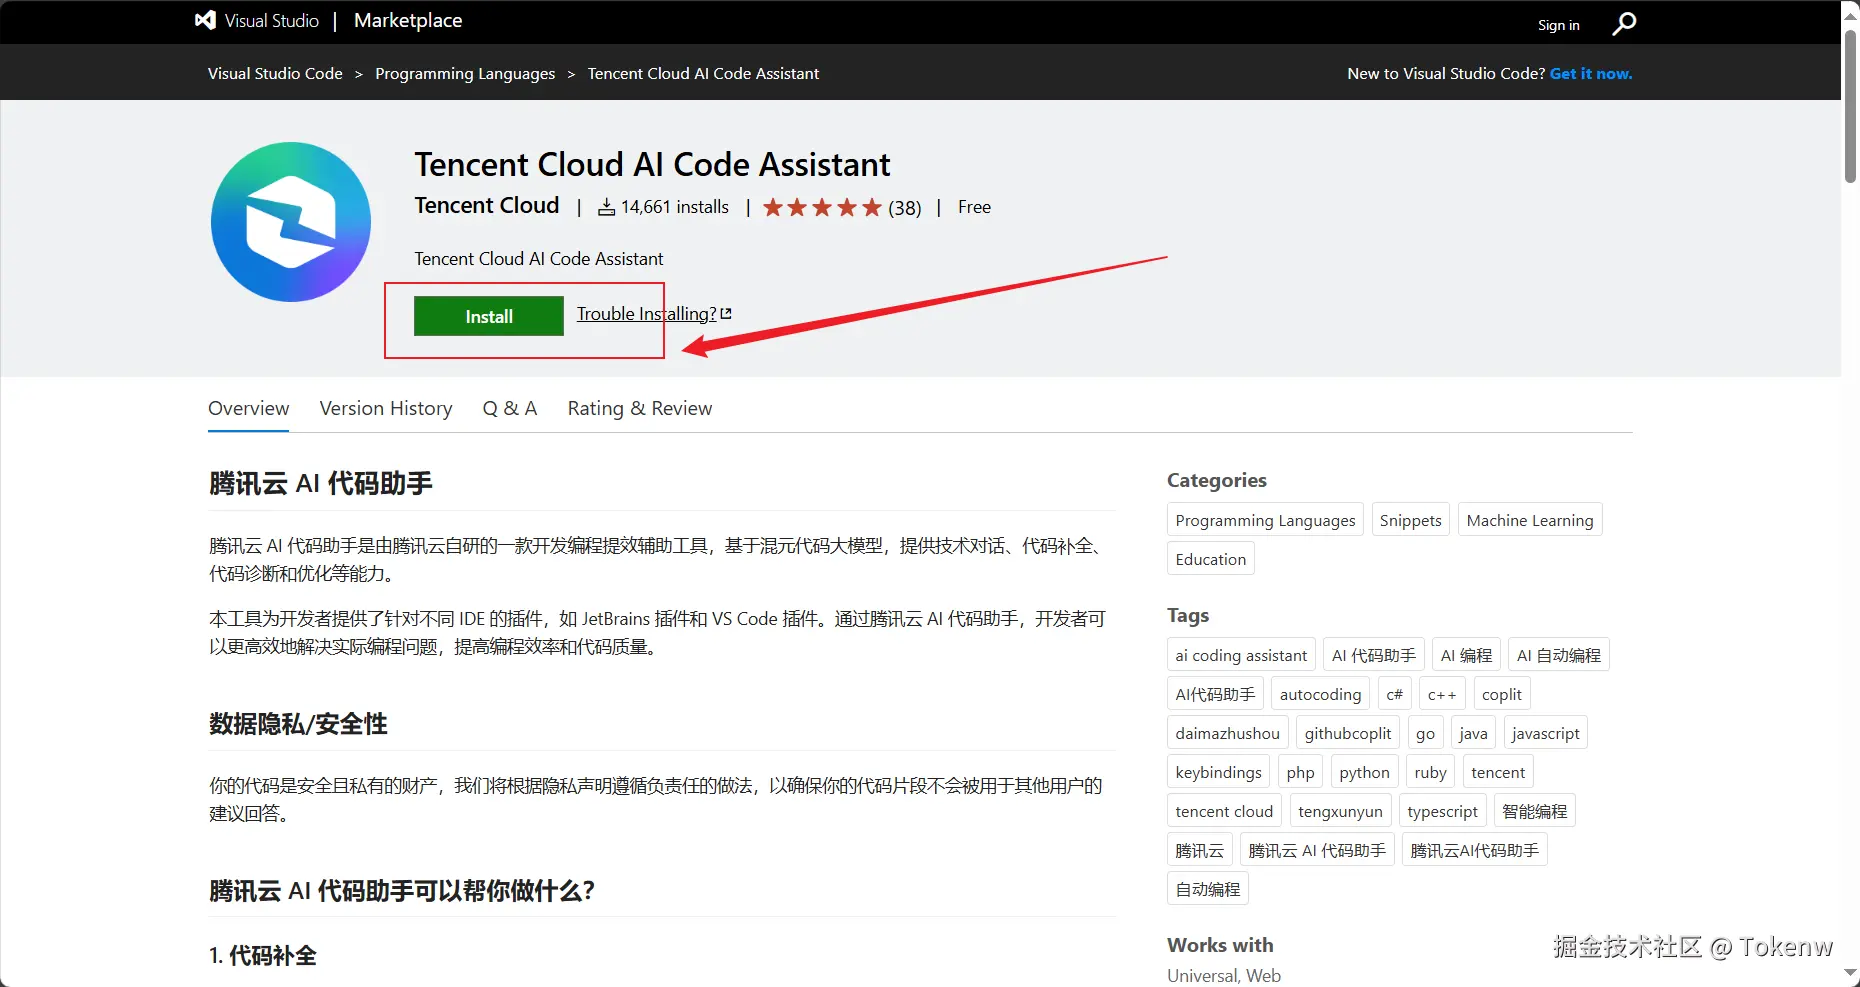
Task: Open Programming Languages breadcrumb
Action: [x=465, y=73]
